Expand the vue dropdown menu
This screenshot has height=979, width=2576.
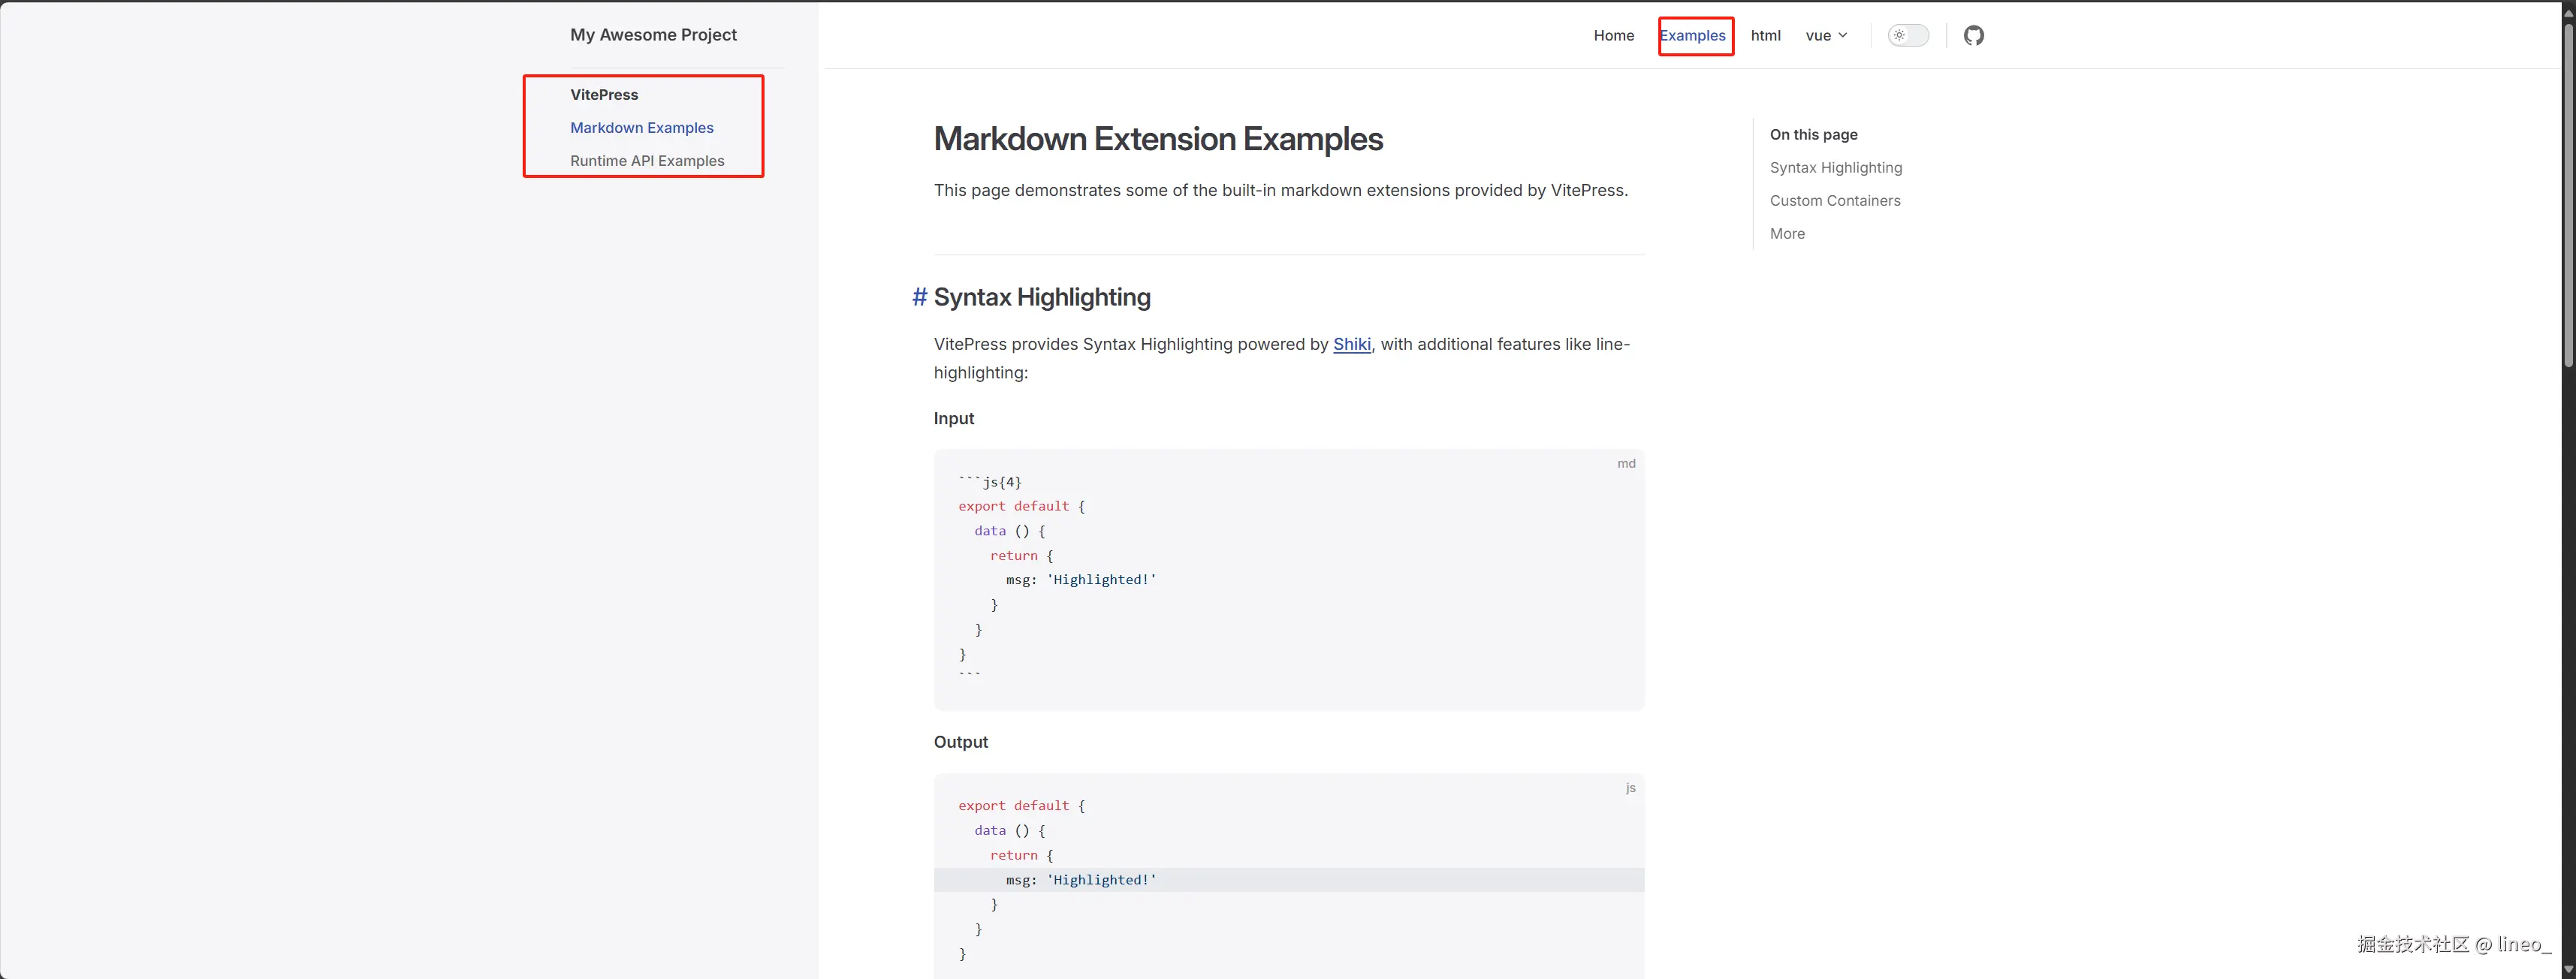point(1818,36)
